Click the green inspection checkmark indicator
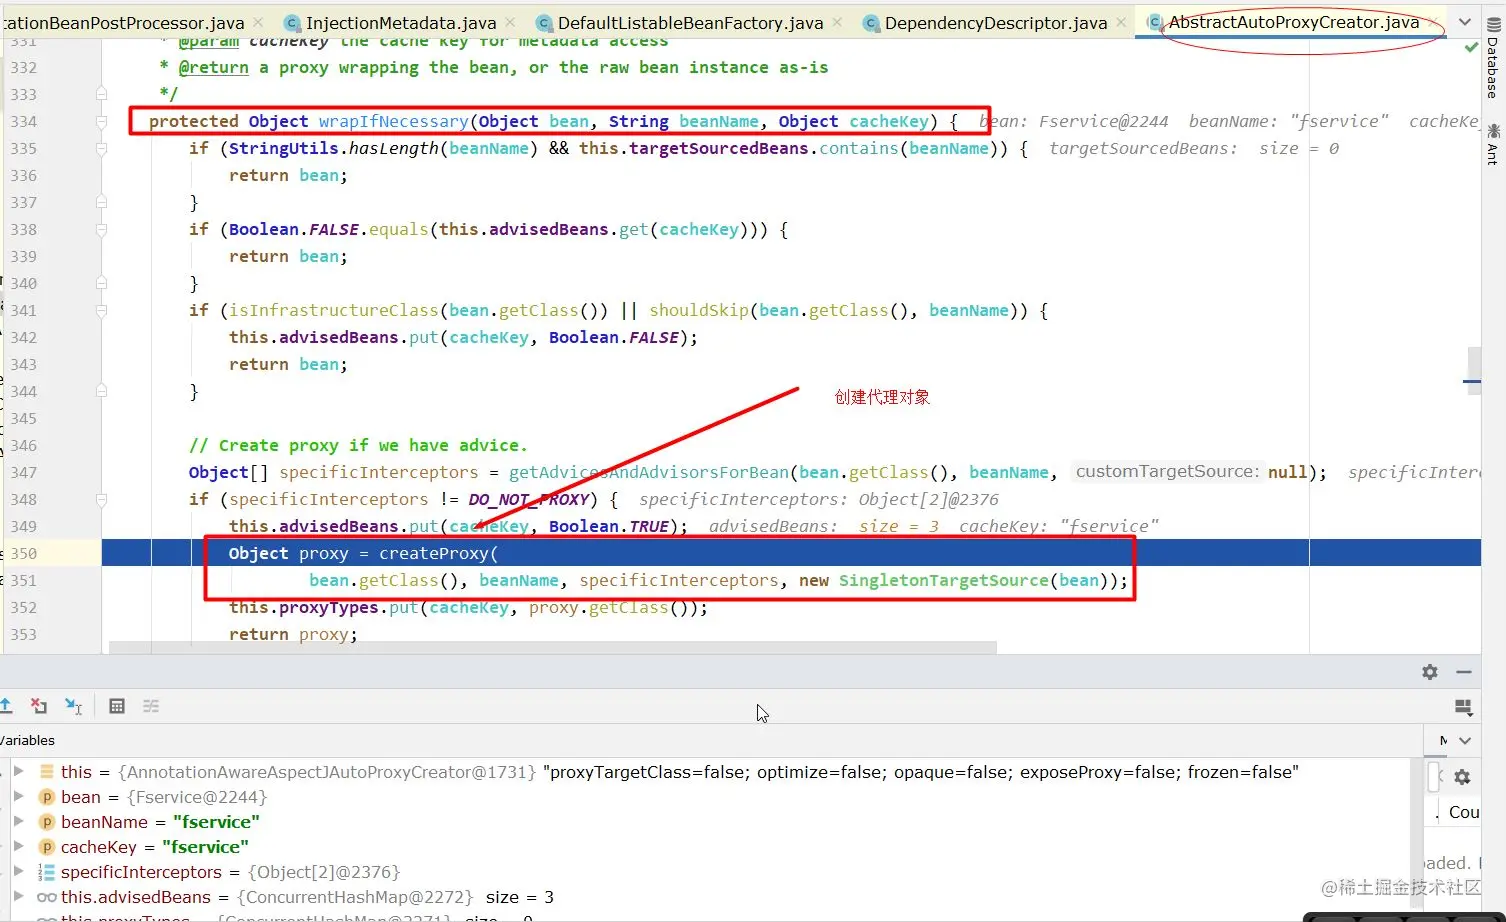Screen dimensions: 1506x922 (1471, 47)
